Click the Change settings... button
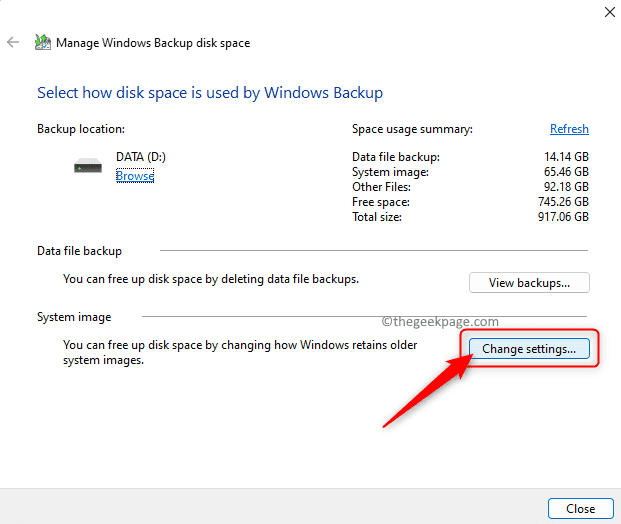Screen dimensions: 621x524 point(529,349)
